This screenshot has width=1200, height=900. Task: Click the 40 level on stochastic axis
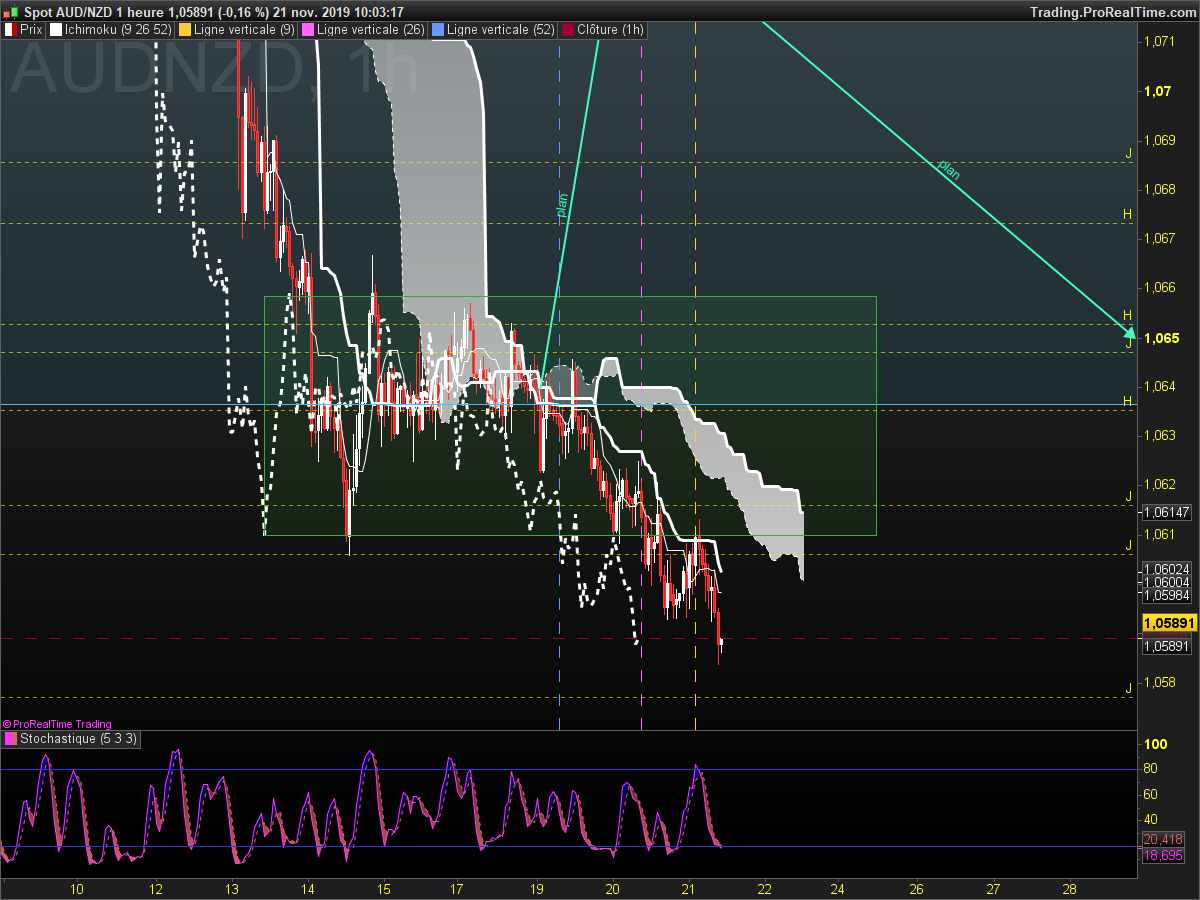1151,819
